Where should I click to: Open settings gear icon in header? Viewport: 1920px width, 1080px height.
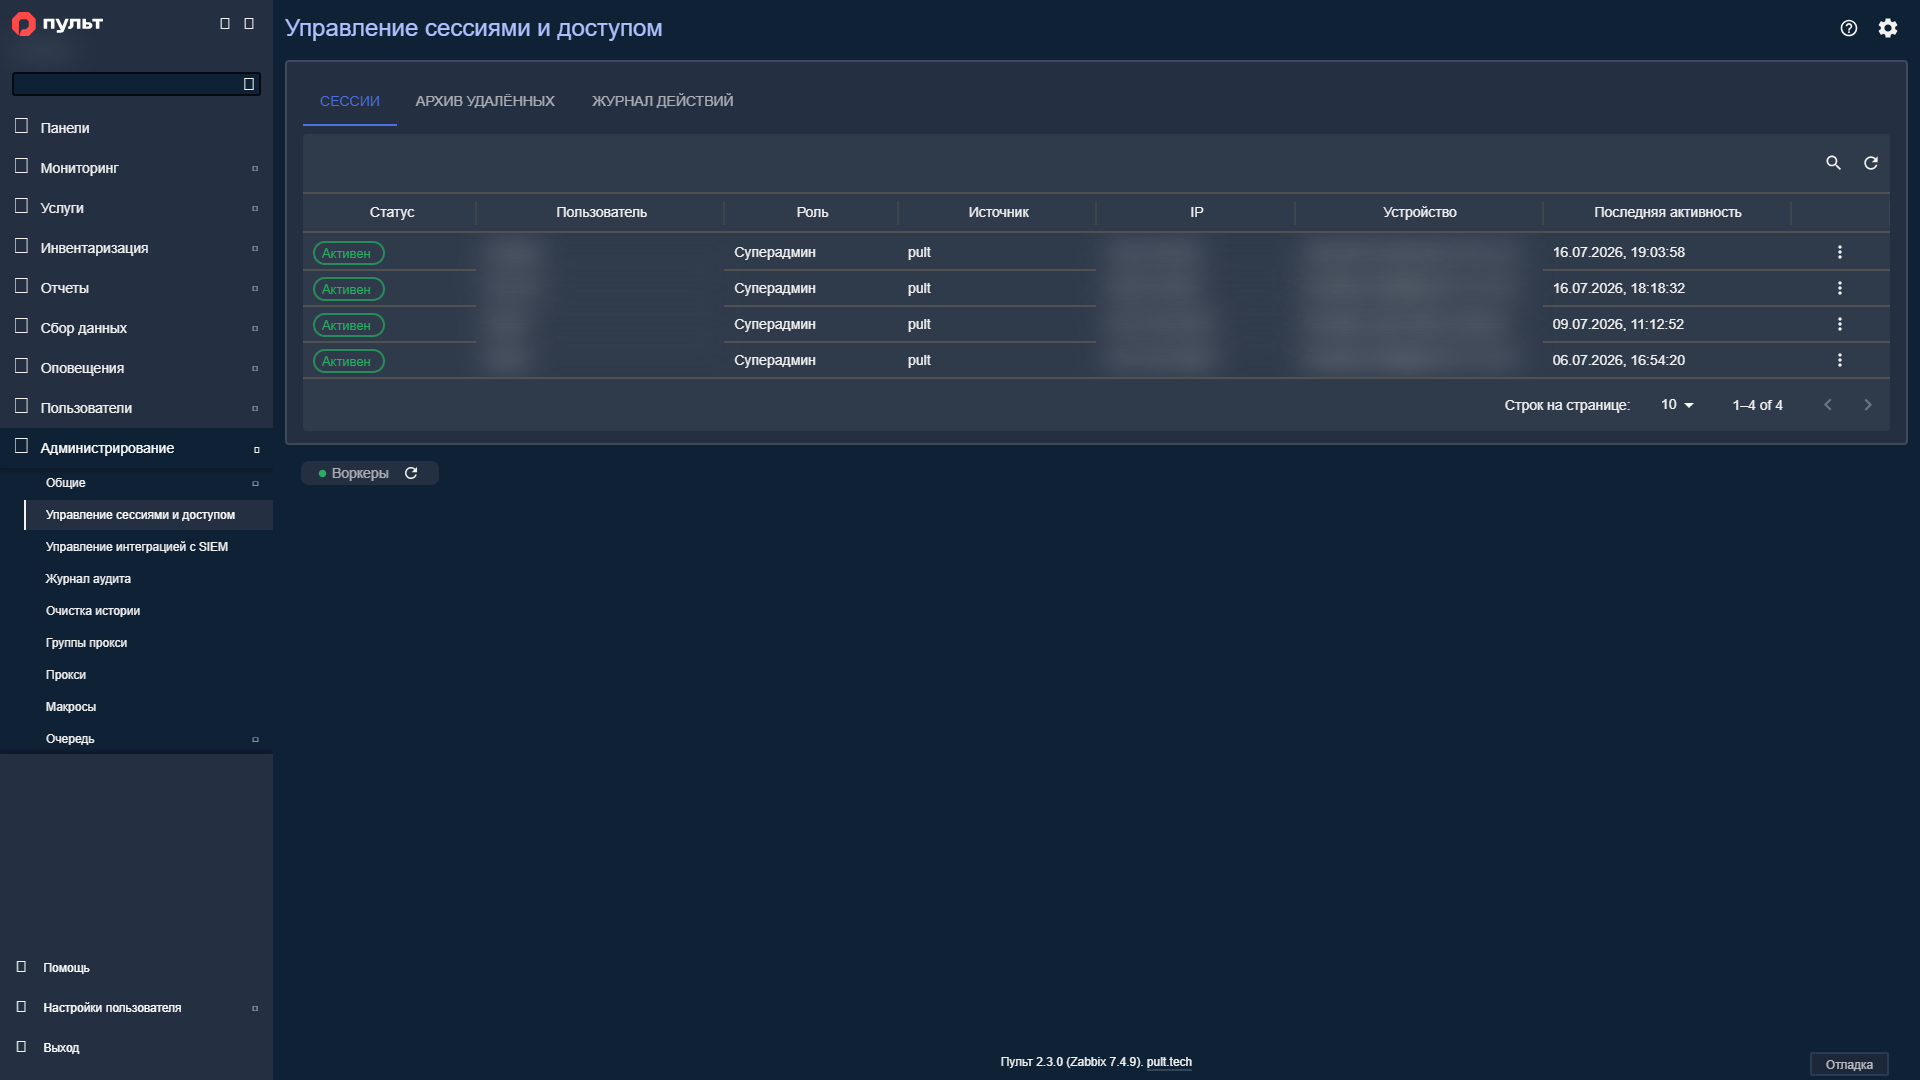click(1888, 28)
